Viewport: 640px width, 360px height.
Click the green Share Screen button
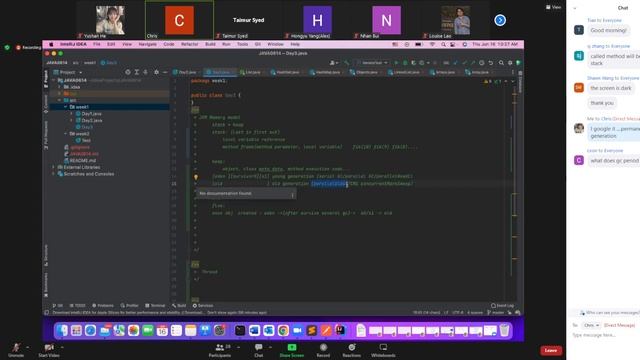[291, 350]
